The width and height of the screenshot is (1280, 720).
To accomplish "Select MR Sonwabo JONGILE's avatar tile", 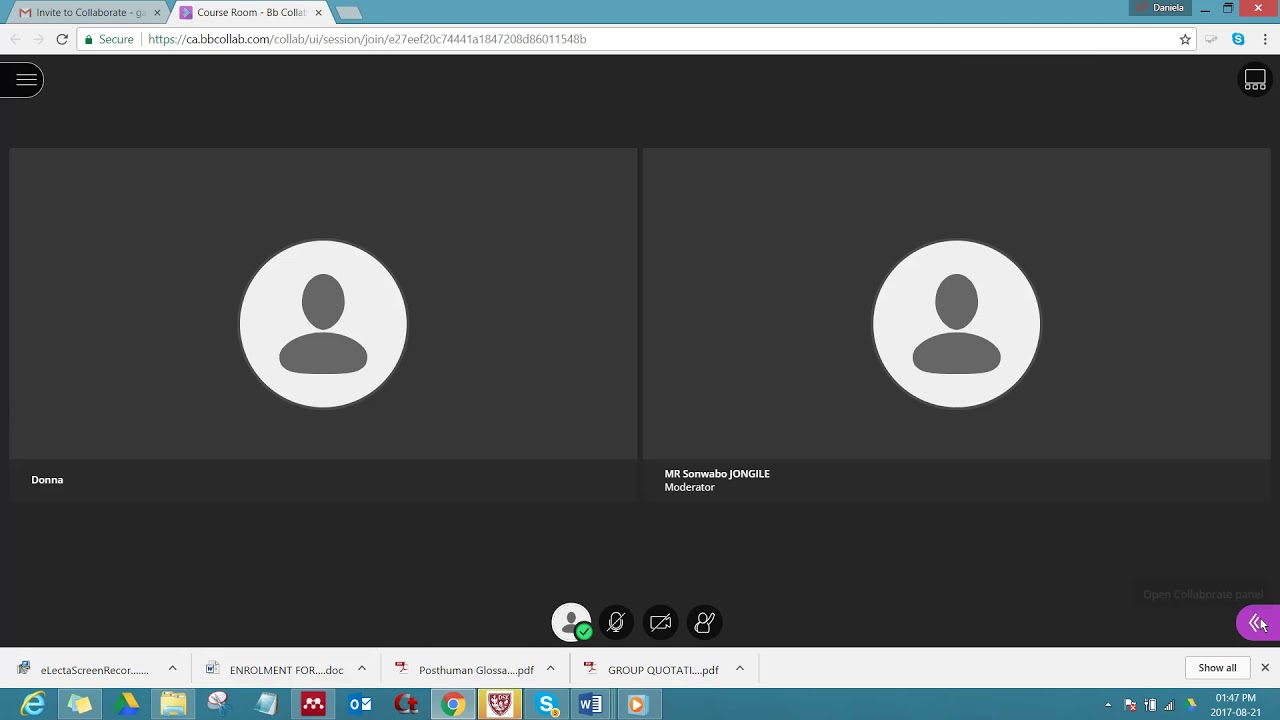I will 956,324.
